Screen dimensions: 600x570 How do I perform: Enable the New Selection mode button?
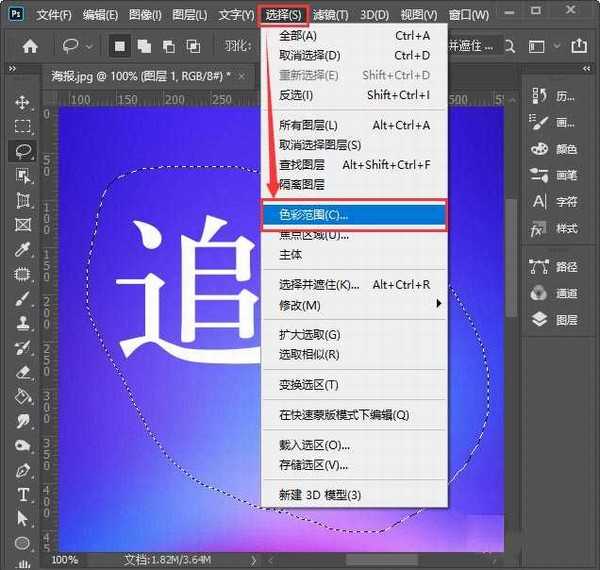coord(119,46)
